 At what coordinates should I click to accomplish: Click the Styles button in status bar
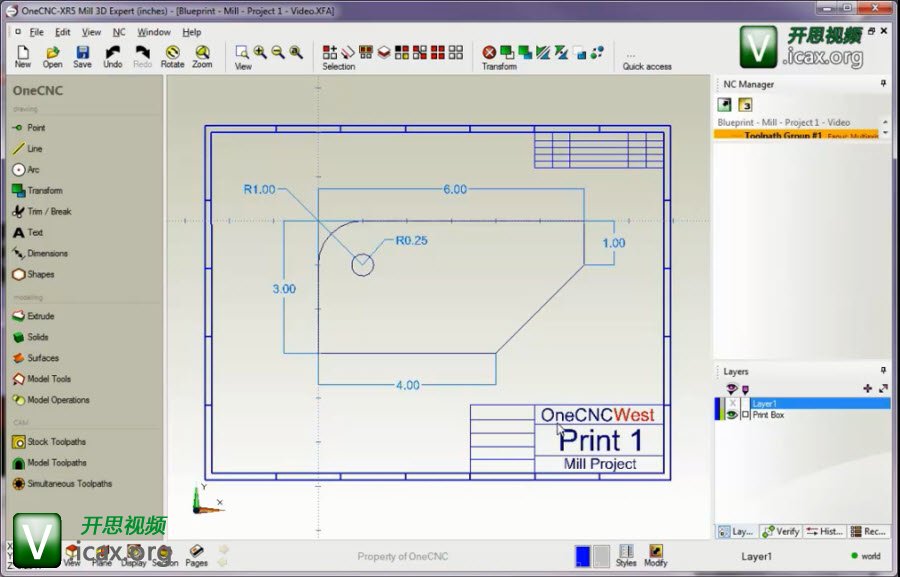click(x=626, y=555)
